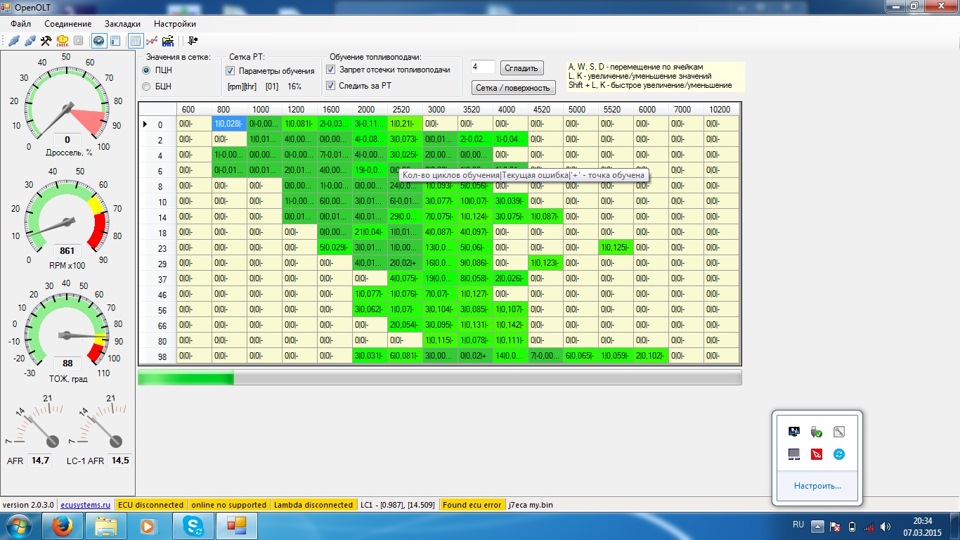Viewport: 960px width, 540px height.
Task: Click the safely remove USB tray icon
Action: [816, 432]
